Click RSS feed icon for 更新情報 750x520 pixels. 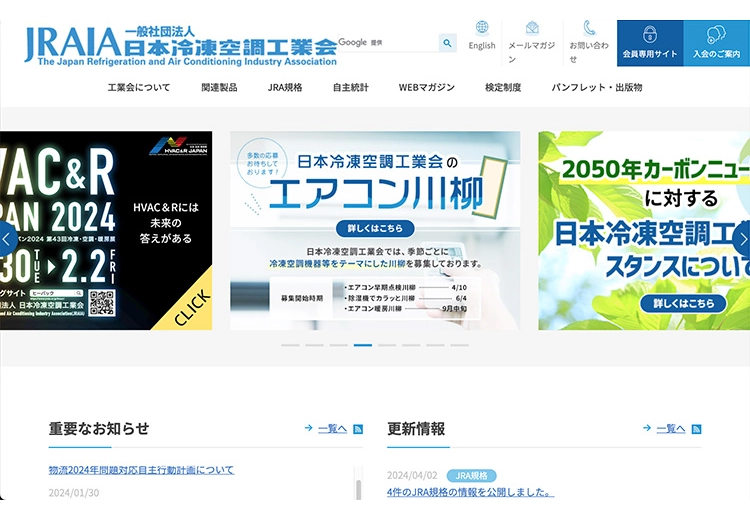tap(697, 429)
